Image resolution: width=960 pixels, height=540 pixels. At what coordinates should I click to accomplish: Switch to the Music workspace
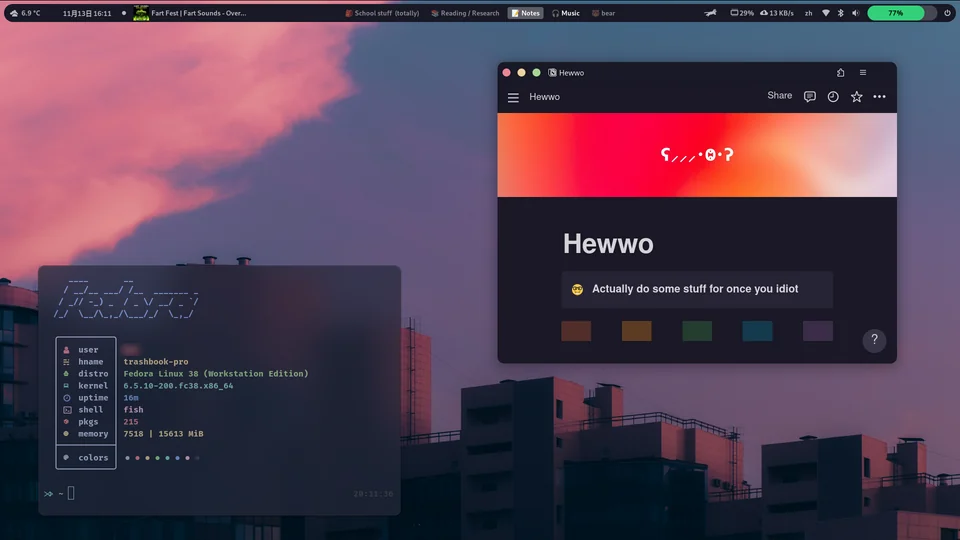[x=566, y=13]
